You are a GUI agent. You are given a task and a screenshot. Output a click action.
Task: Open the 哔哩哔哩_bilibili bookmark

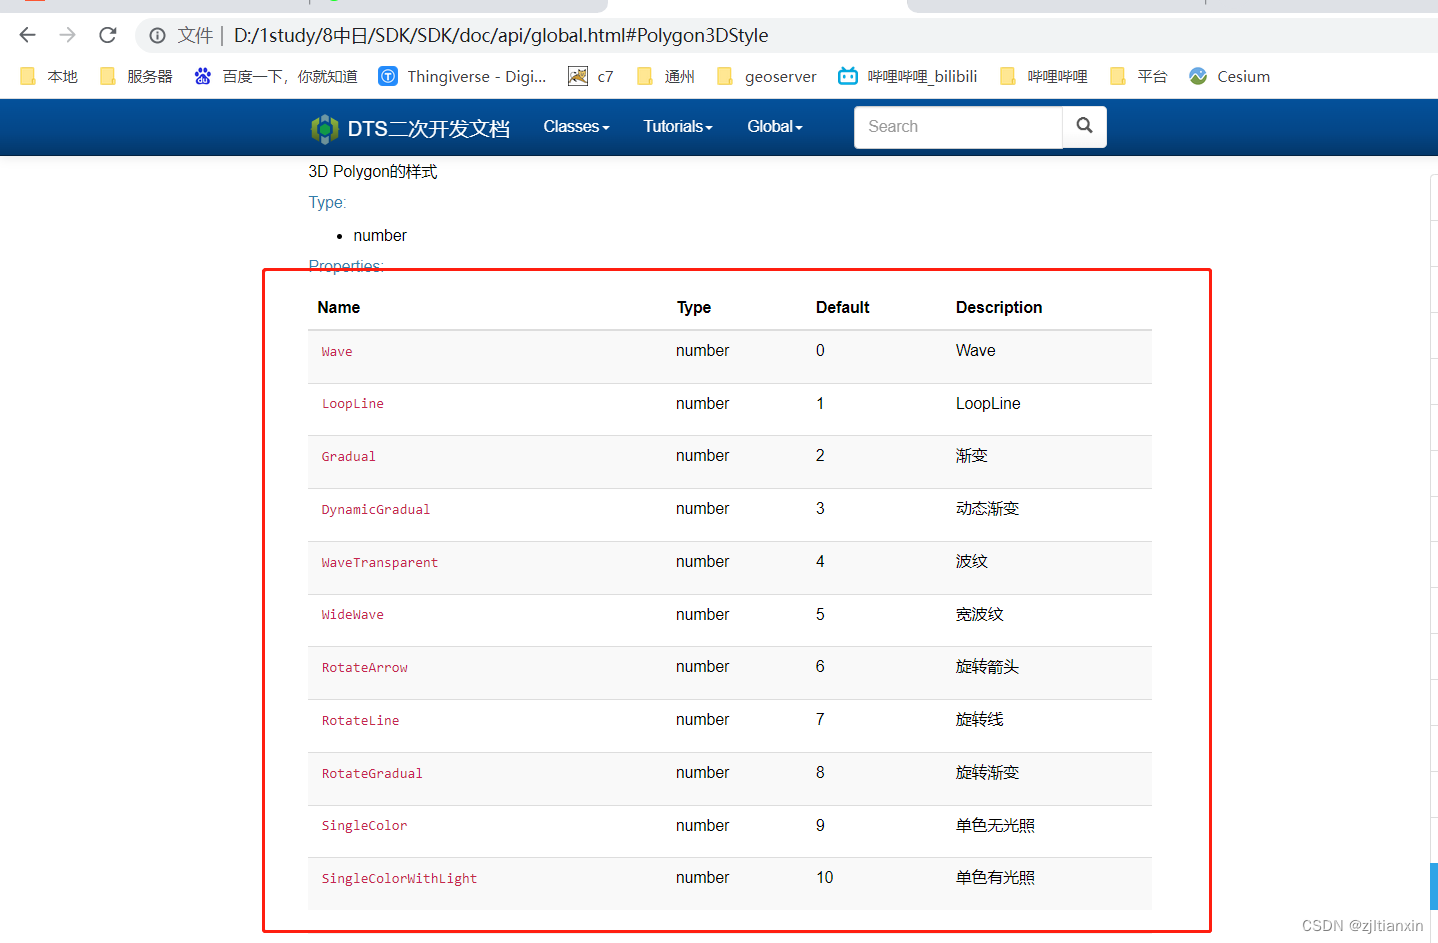pos(908,76)
